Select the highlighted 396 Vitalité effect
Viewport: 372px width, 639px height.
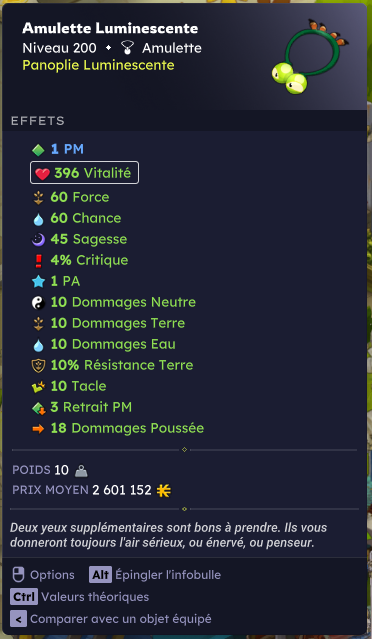tap(84, 173)
